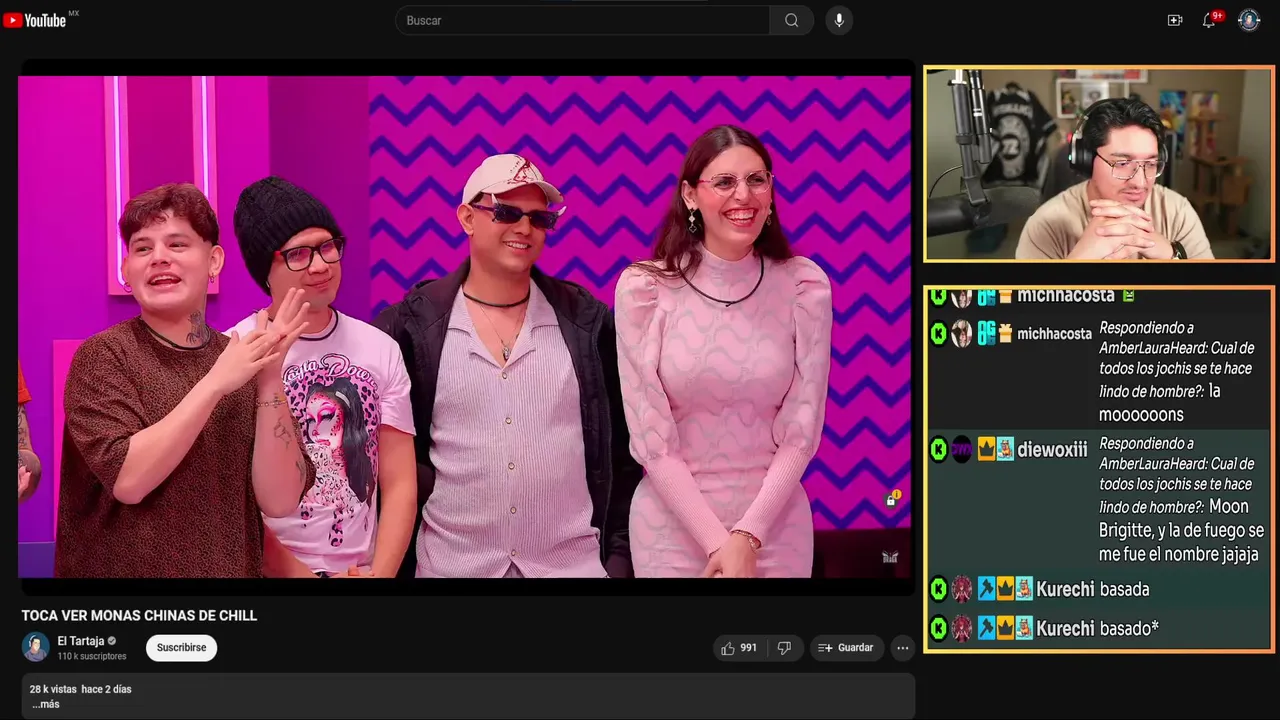Image resolution: width=1280 pixels, height=720 pixels.
Task: Open the notifications bell
Action: pos(1209,20)
